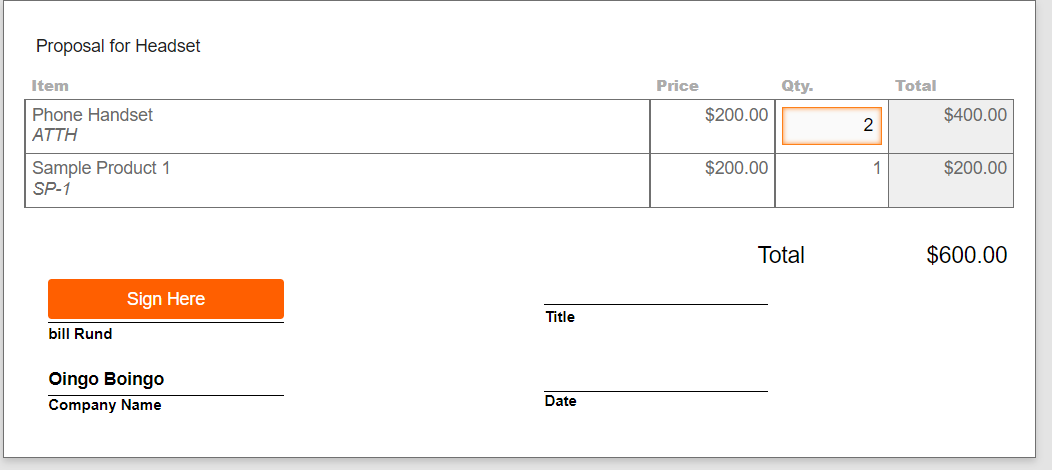Image resolution: width=1052 pixels, height=470 pixels.
Task: Focus the Phone Handset quantity input field
Action: [x=832, y=125]
